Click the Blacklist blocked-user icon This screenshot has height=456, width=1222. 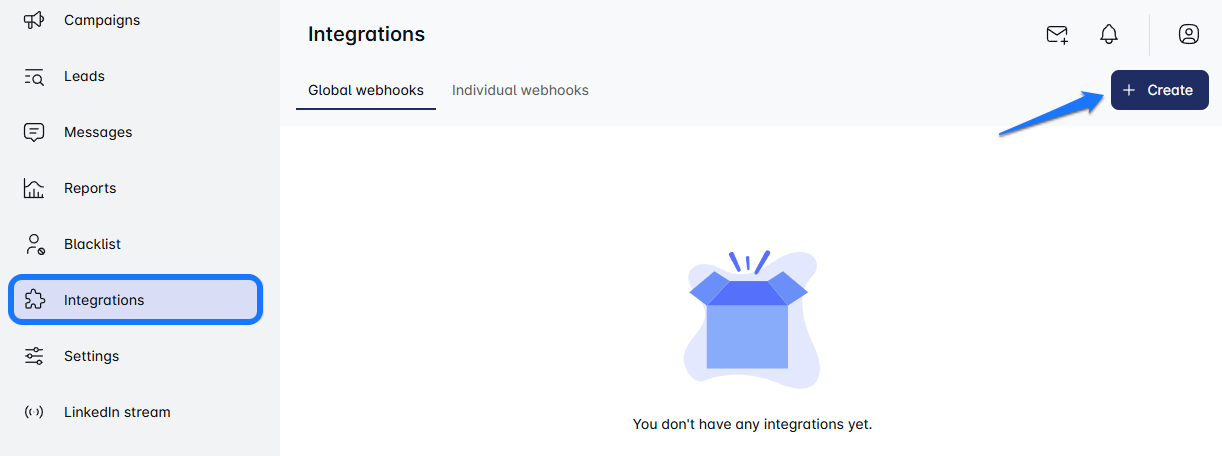coord(34,244)
